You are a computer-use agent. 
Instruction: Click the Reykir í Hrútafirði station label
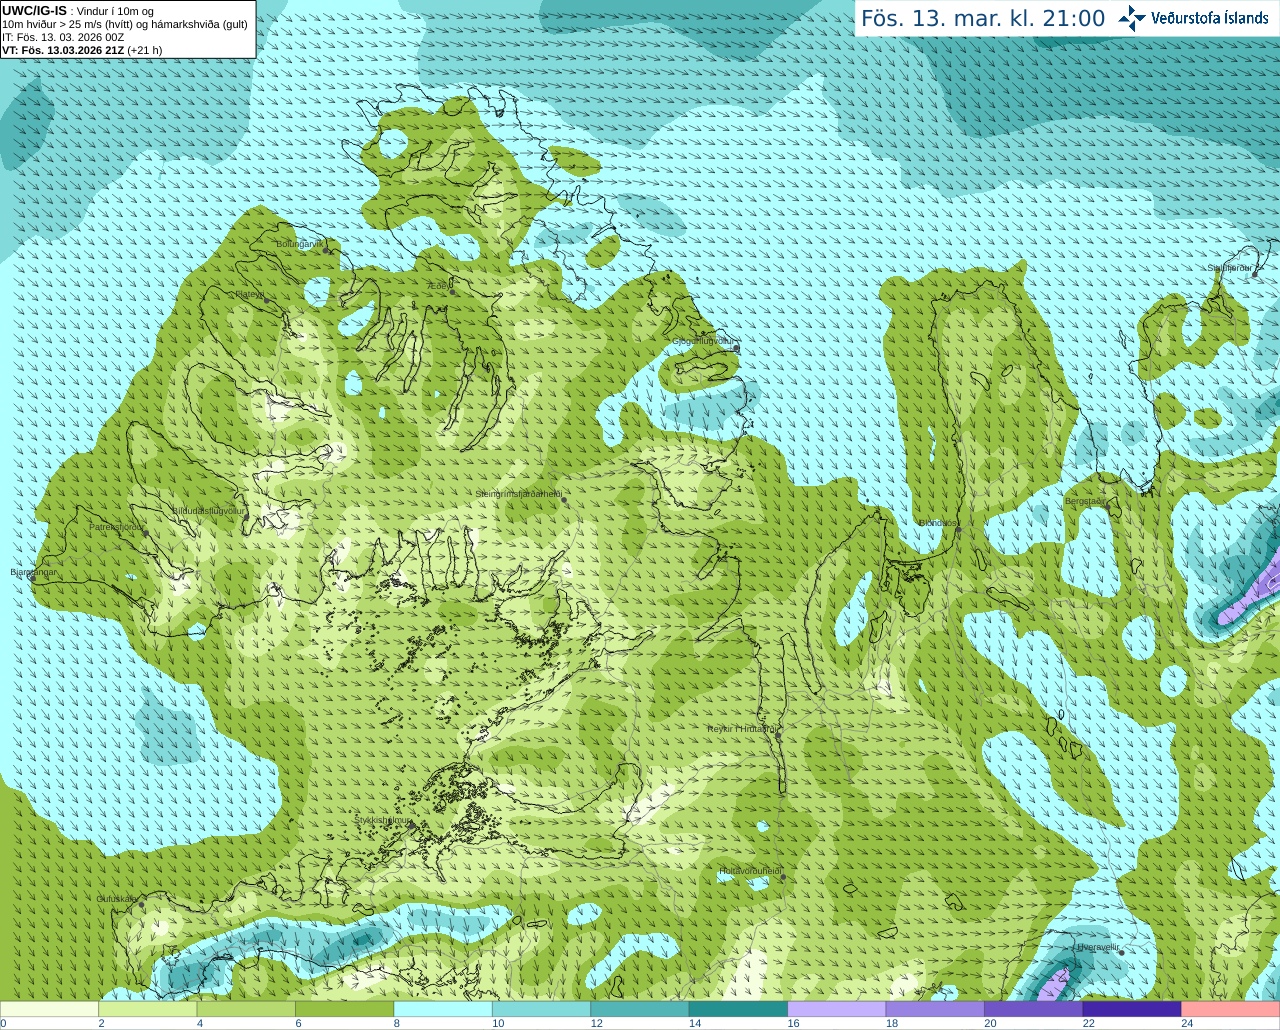click(x=741, y=729)
